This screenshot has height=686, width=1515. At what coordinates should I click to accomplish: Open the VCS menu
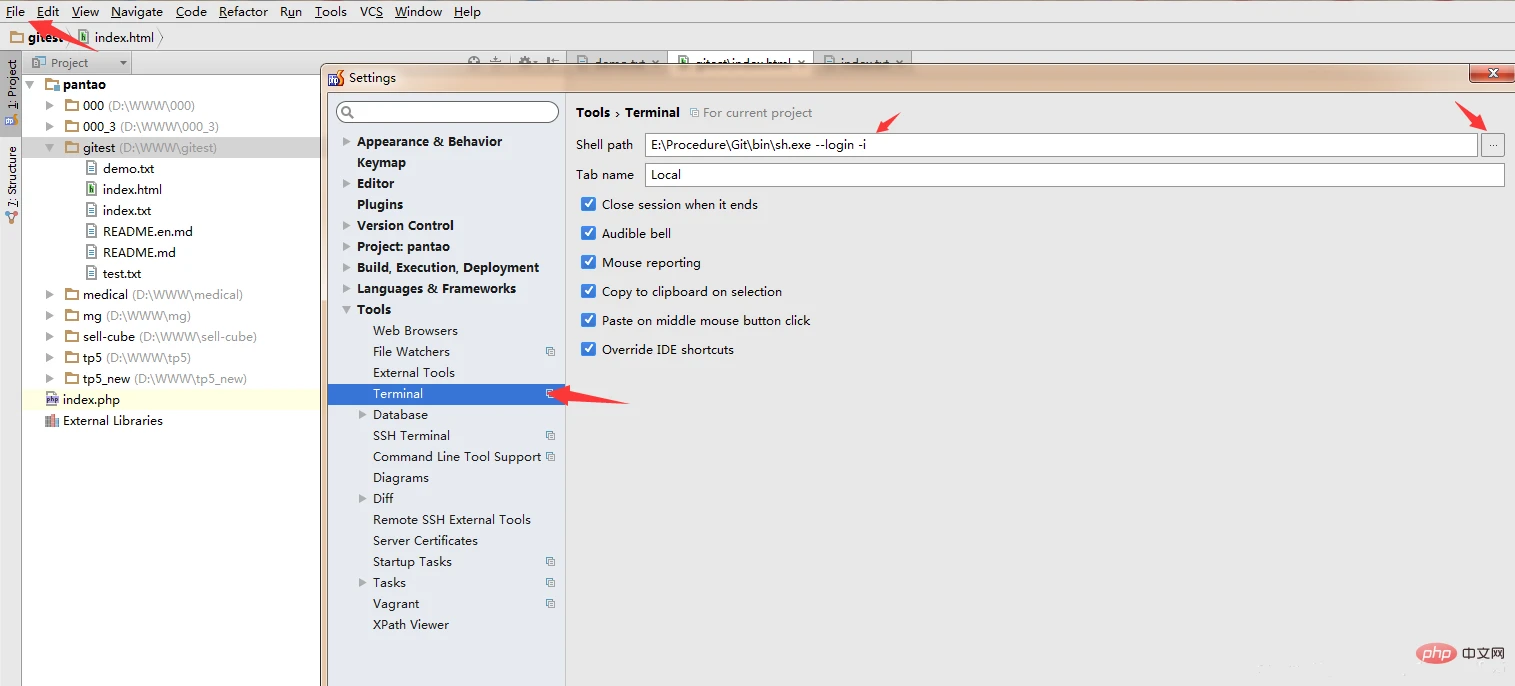pyautogui.click(x=371, y=12)
